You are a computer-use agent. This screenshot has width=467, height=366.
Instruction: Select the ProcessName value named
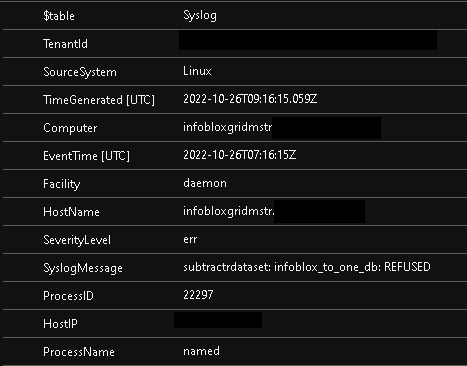tap(201, 351)
